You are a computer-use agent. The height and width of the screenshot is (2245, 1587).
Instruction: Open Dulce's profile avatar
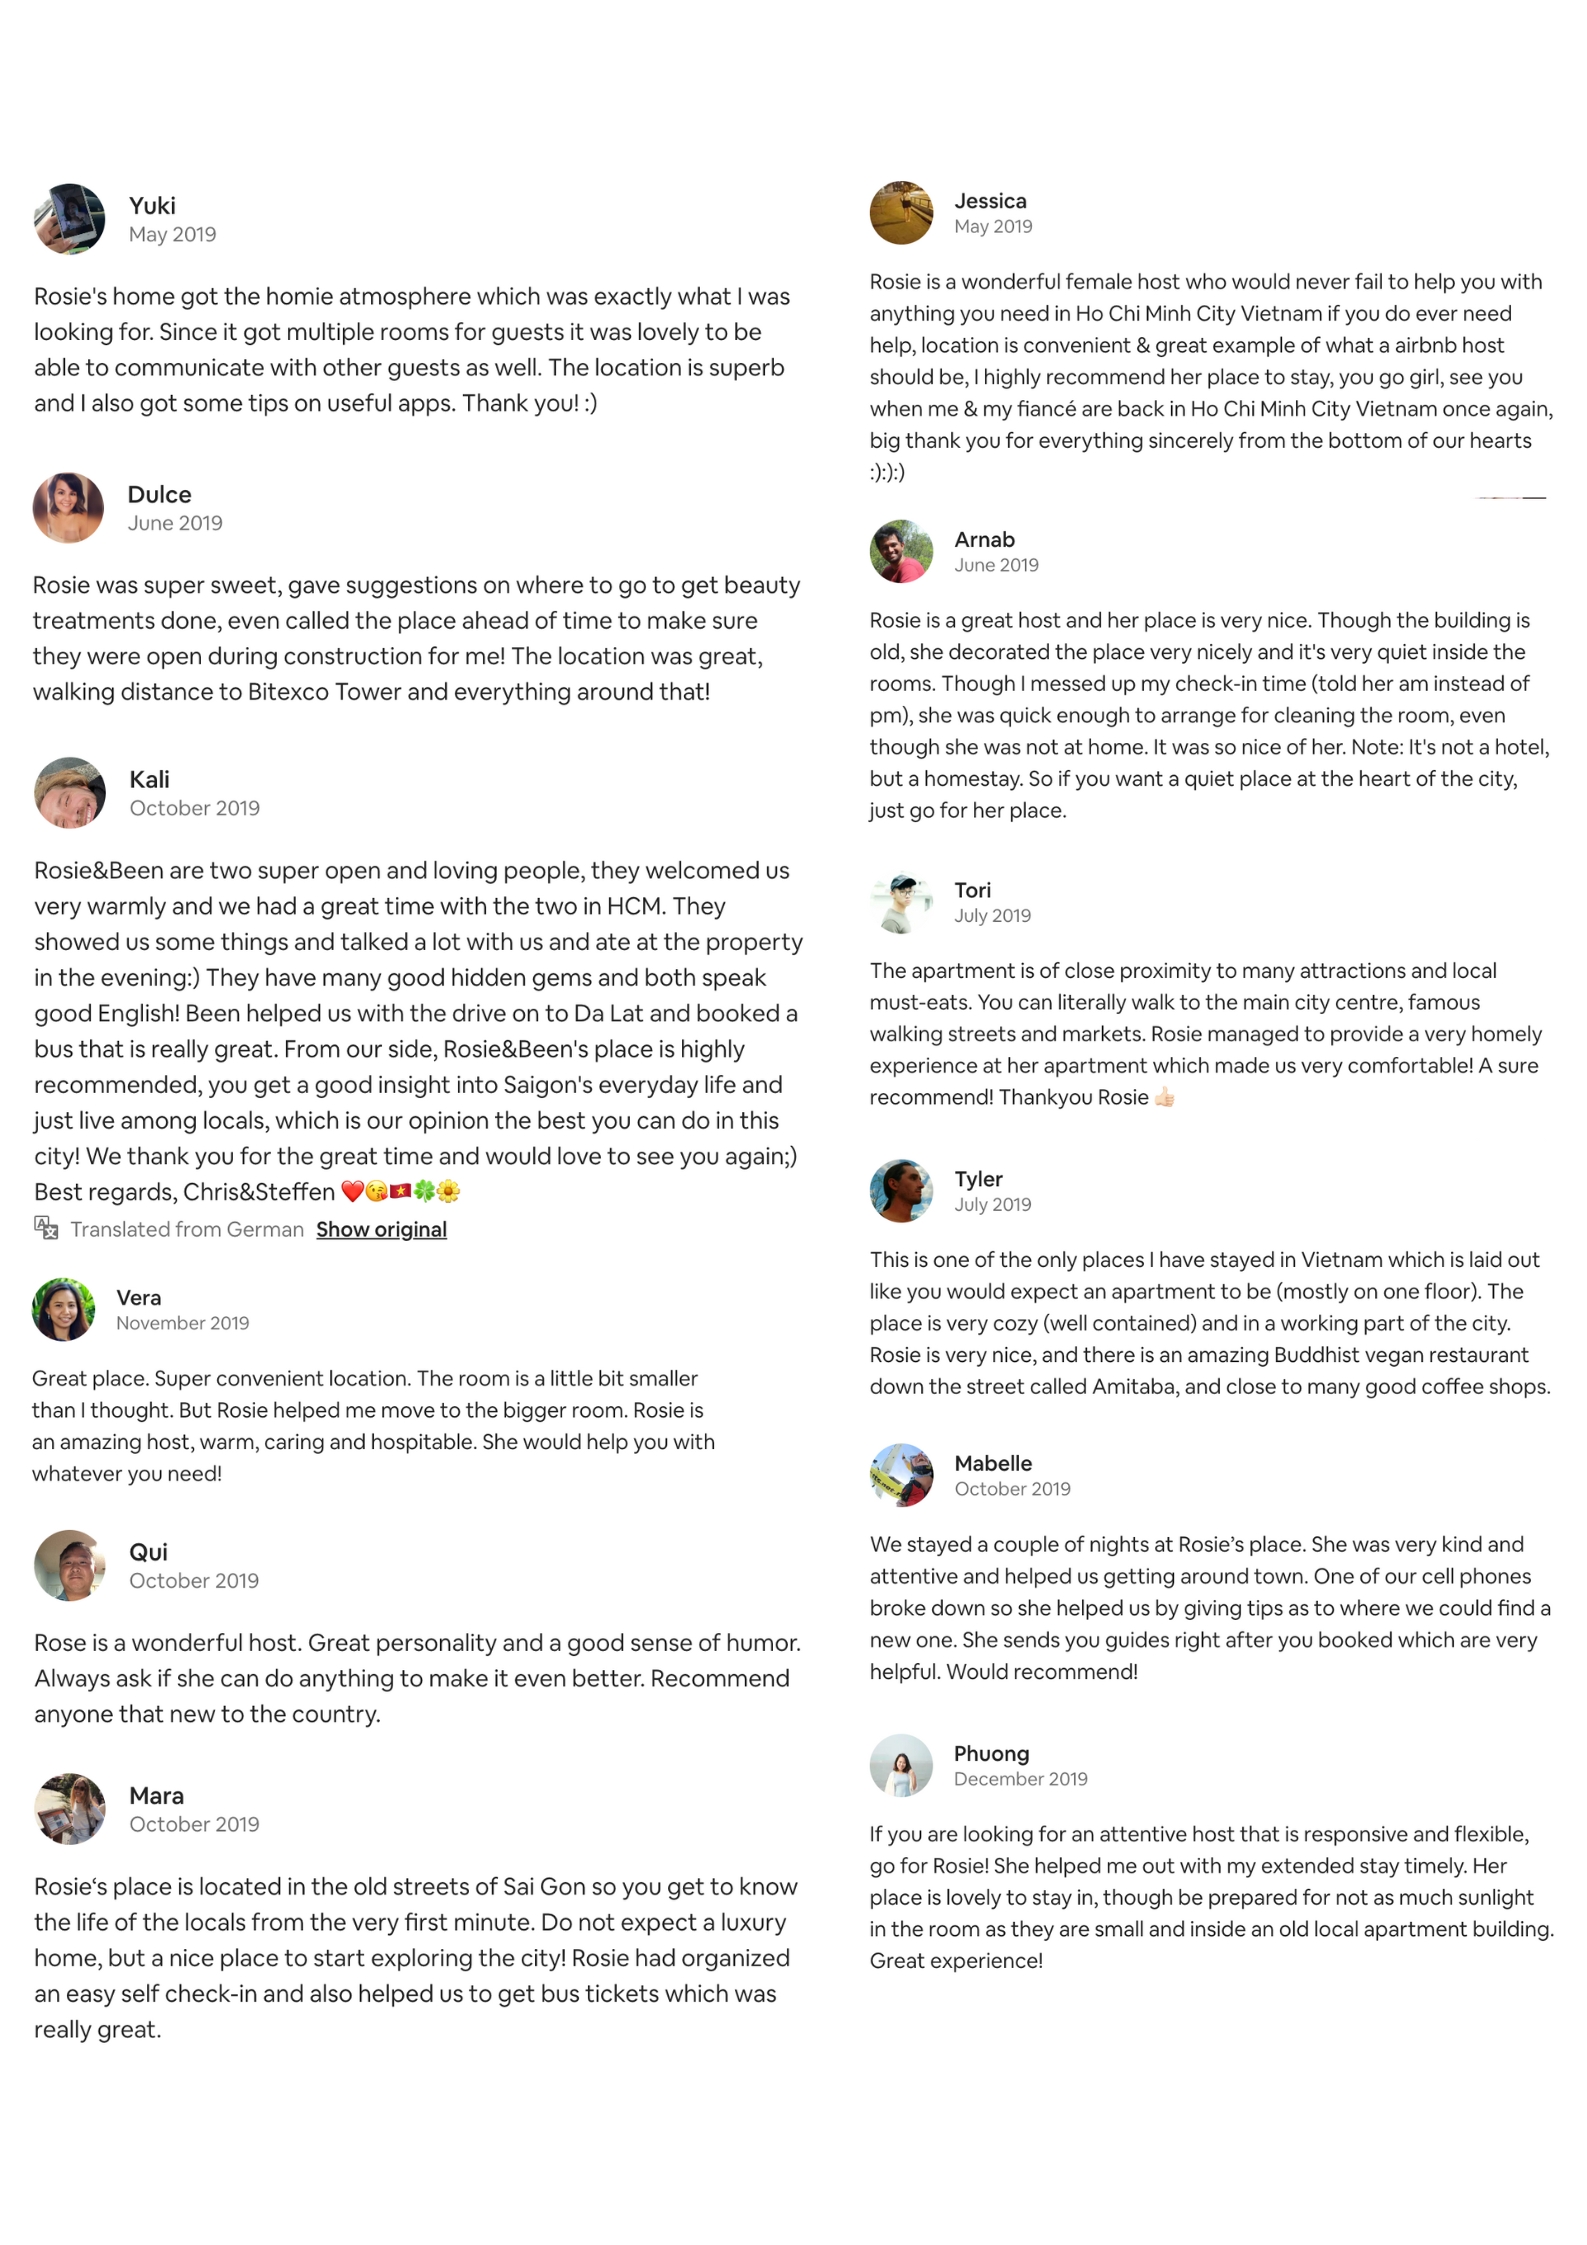pos(68,508)
